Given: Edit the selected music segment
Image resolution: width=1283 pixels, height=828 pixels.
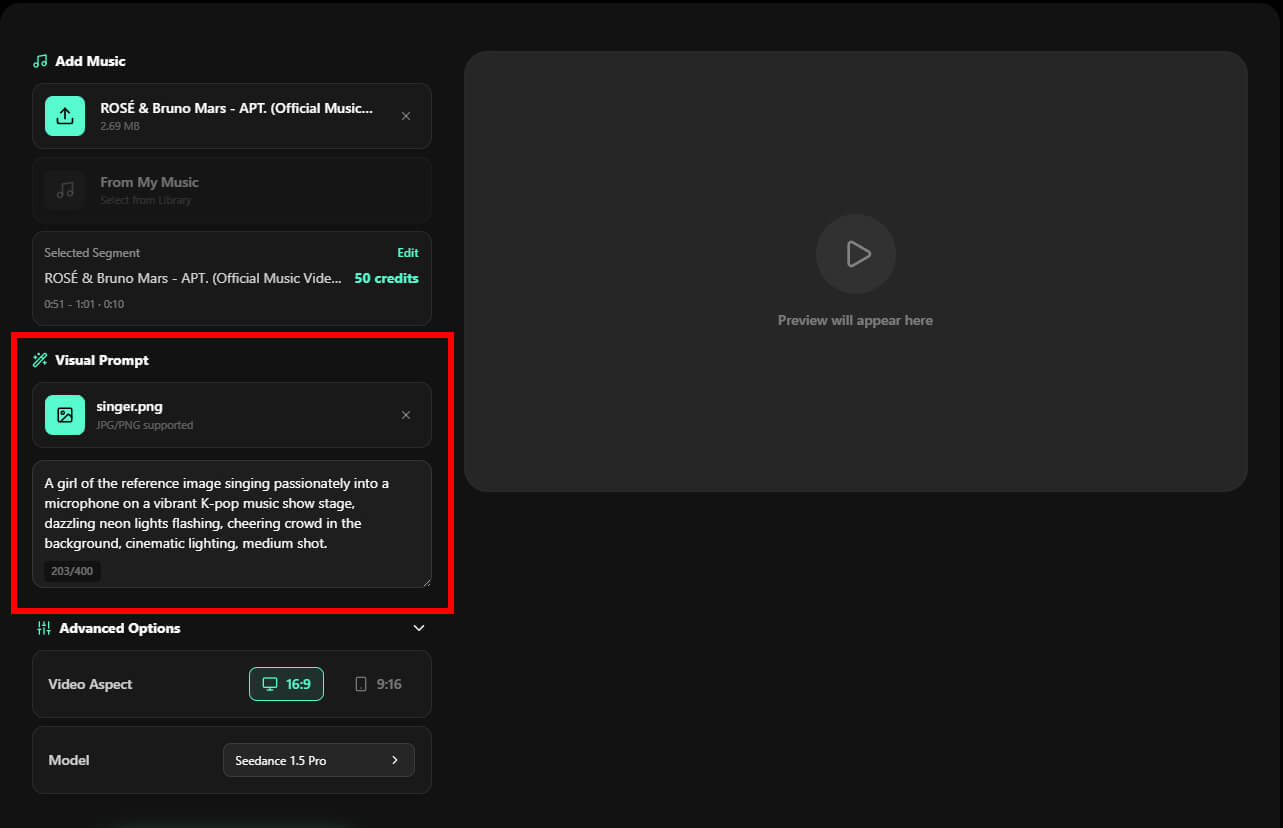Looking at the screenshot, I should pyautogui.click(x=408, y=253).
